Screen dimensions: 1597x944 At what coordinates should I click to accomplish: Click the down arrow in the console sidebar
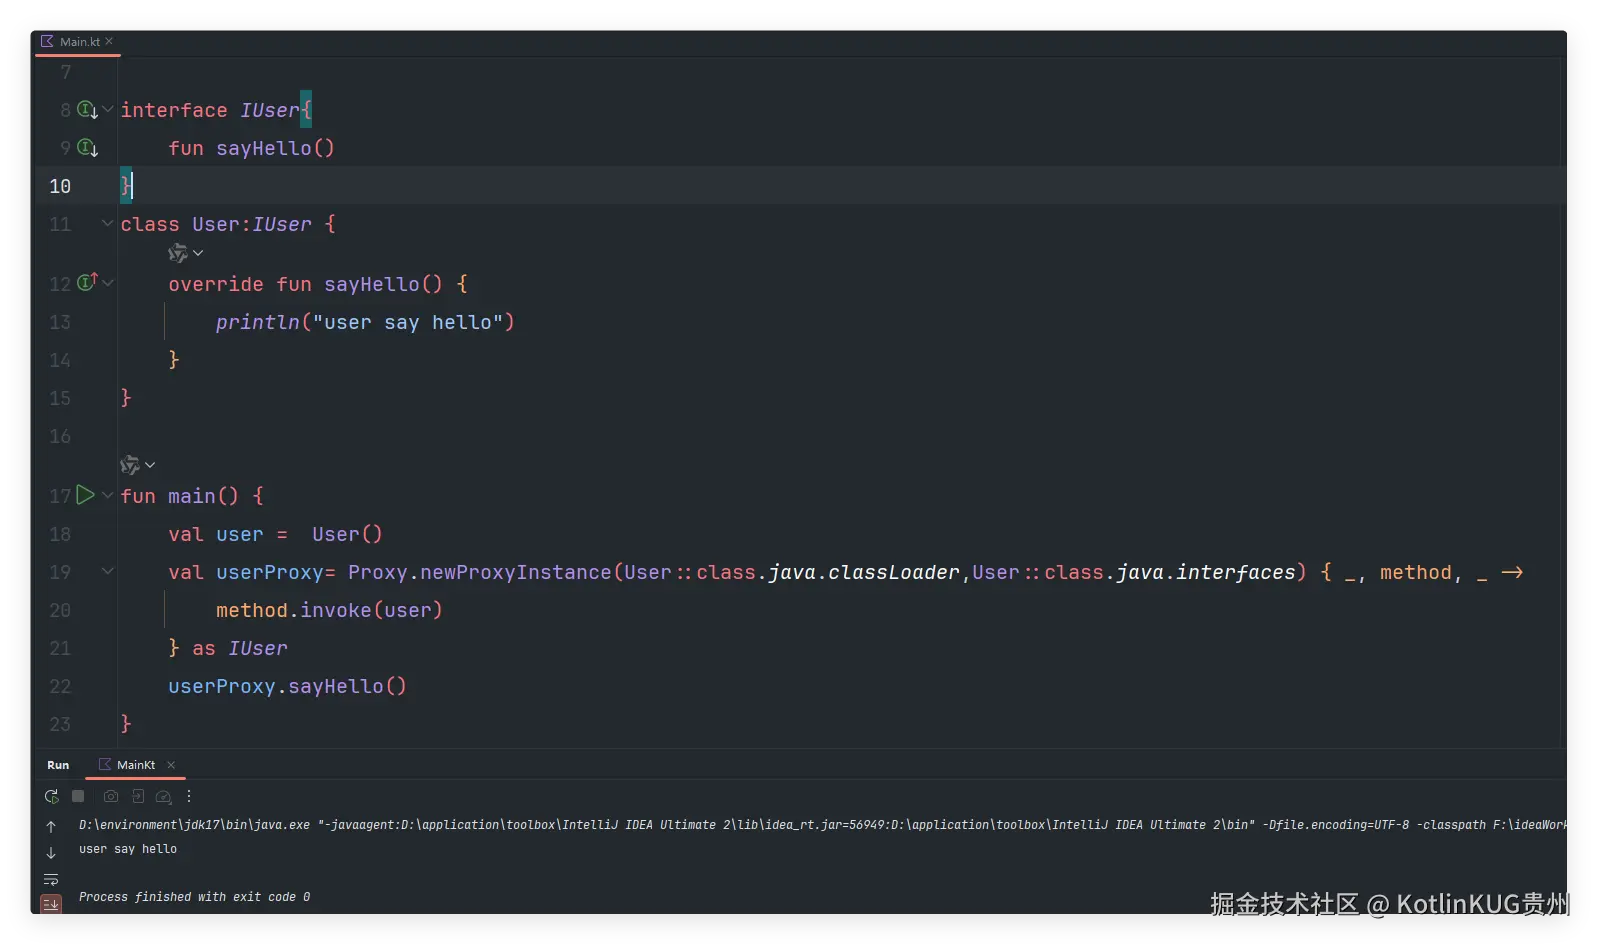coord(51,853)
